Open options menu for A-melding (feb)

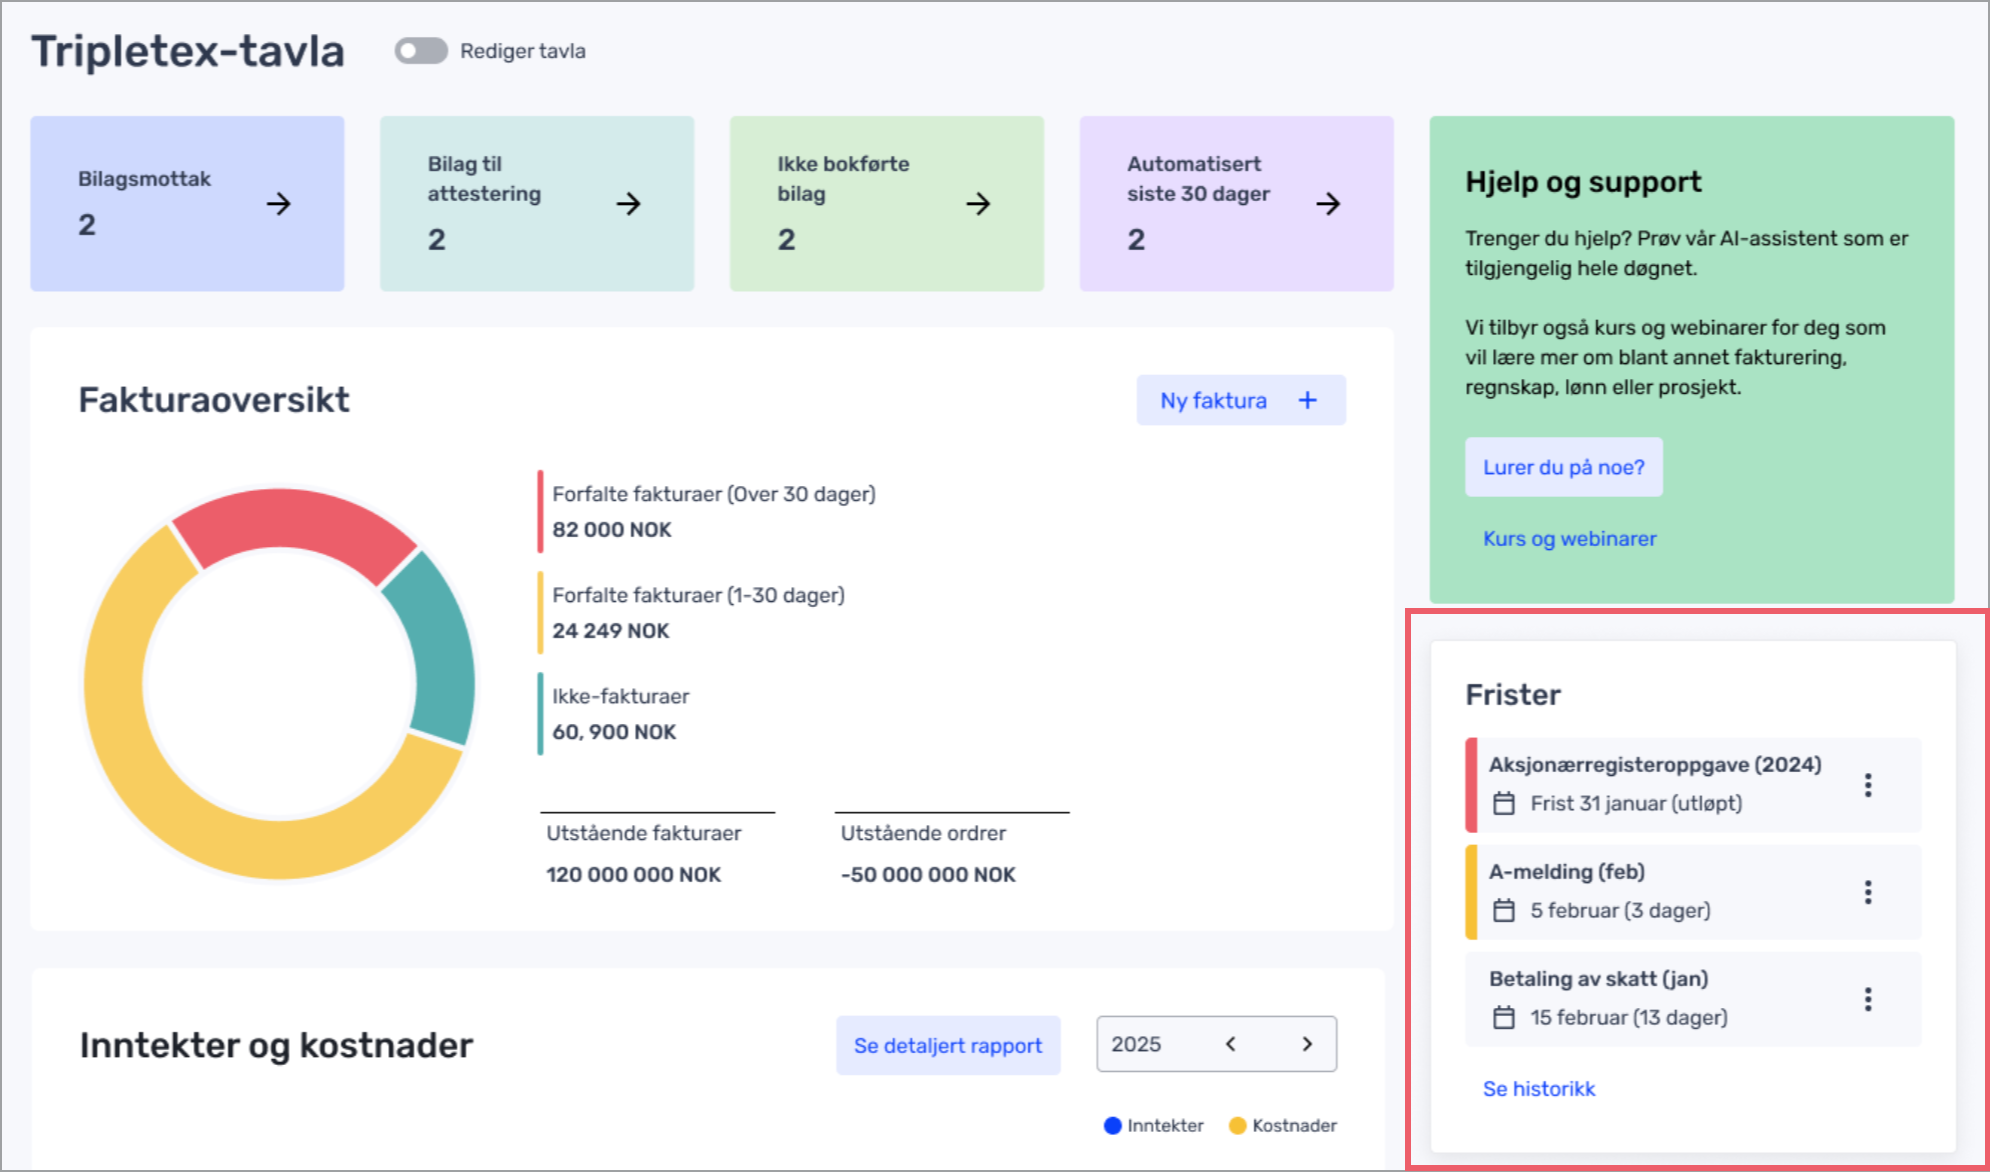[x=1868, y=892]
